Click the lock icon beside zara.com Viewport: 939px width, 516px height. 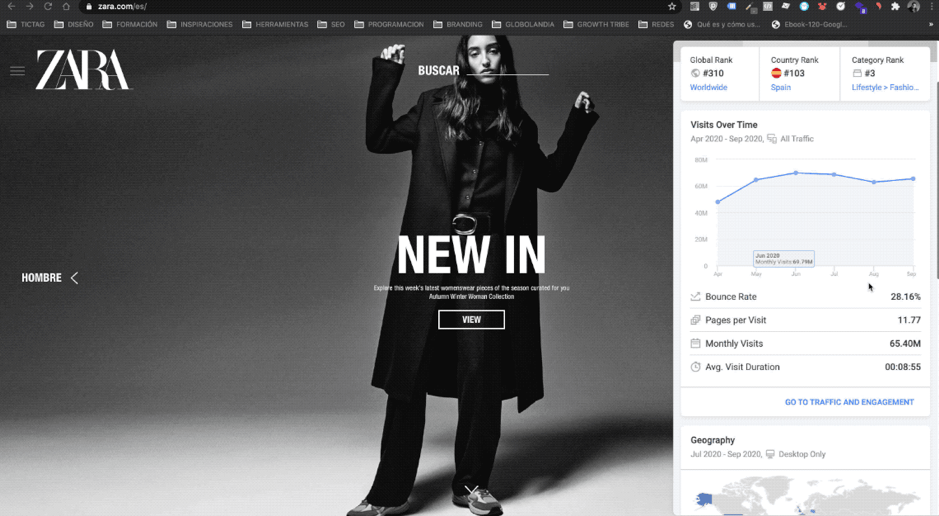(x=89, y=7)
